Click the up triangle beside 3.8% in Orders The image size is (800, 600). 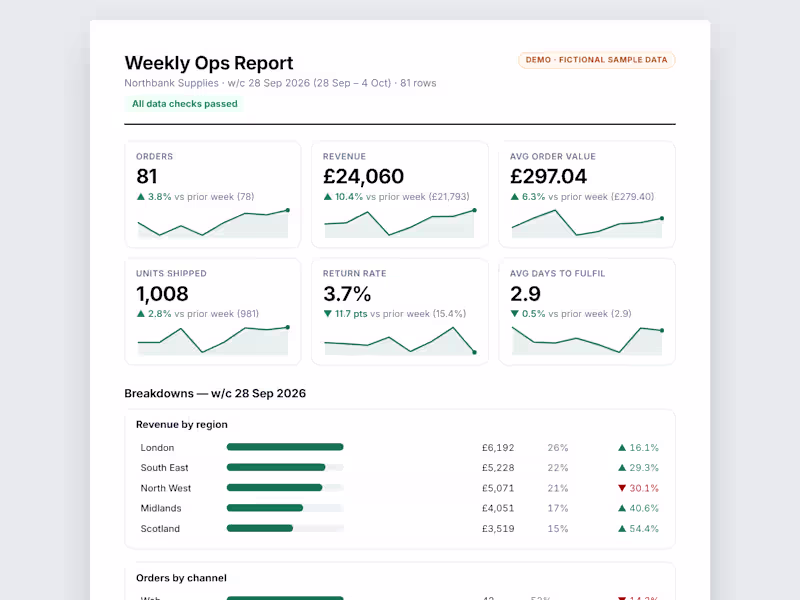click(x=141, y=196)
